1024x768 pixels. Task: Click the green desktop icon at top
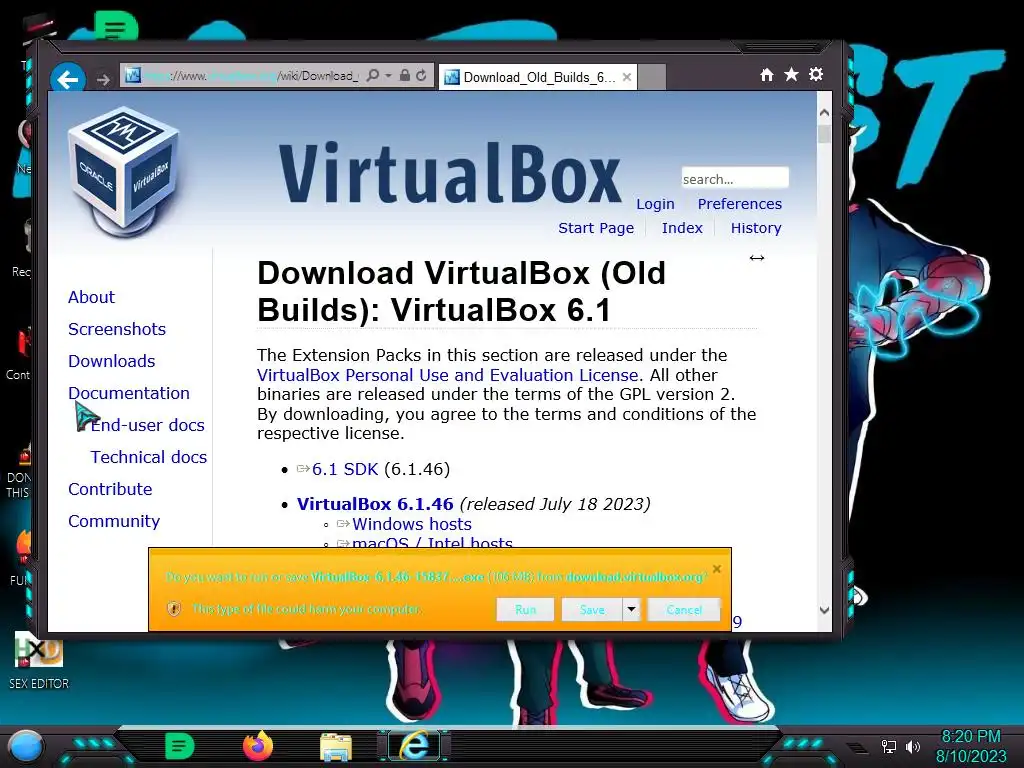(x=116, y=28)
